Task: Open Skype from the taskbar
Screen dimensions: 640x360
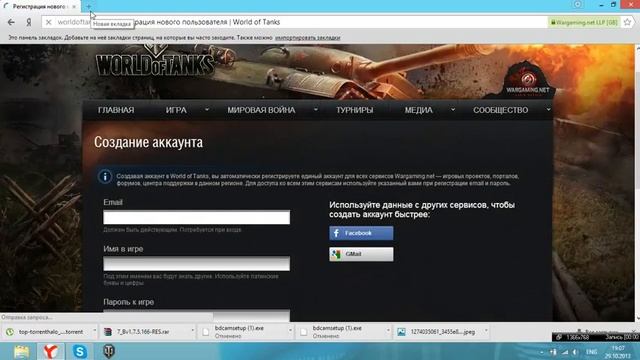Action: 80,351
